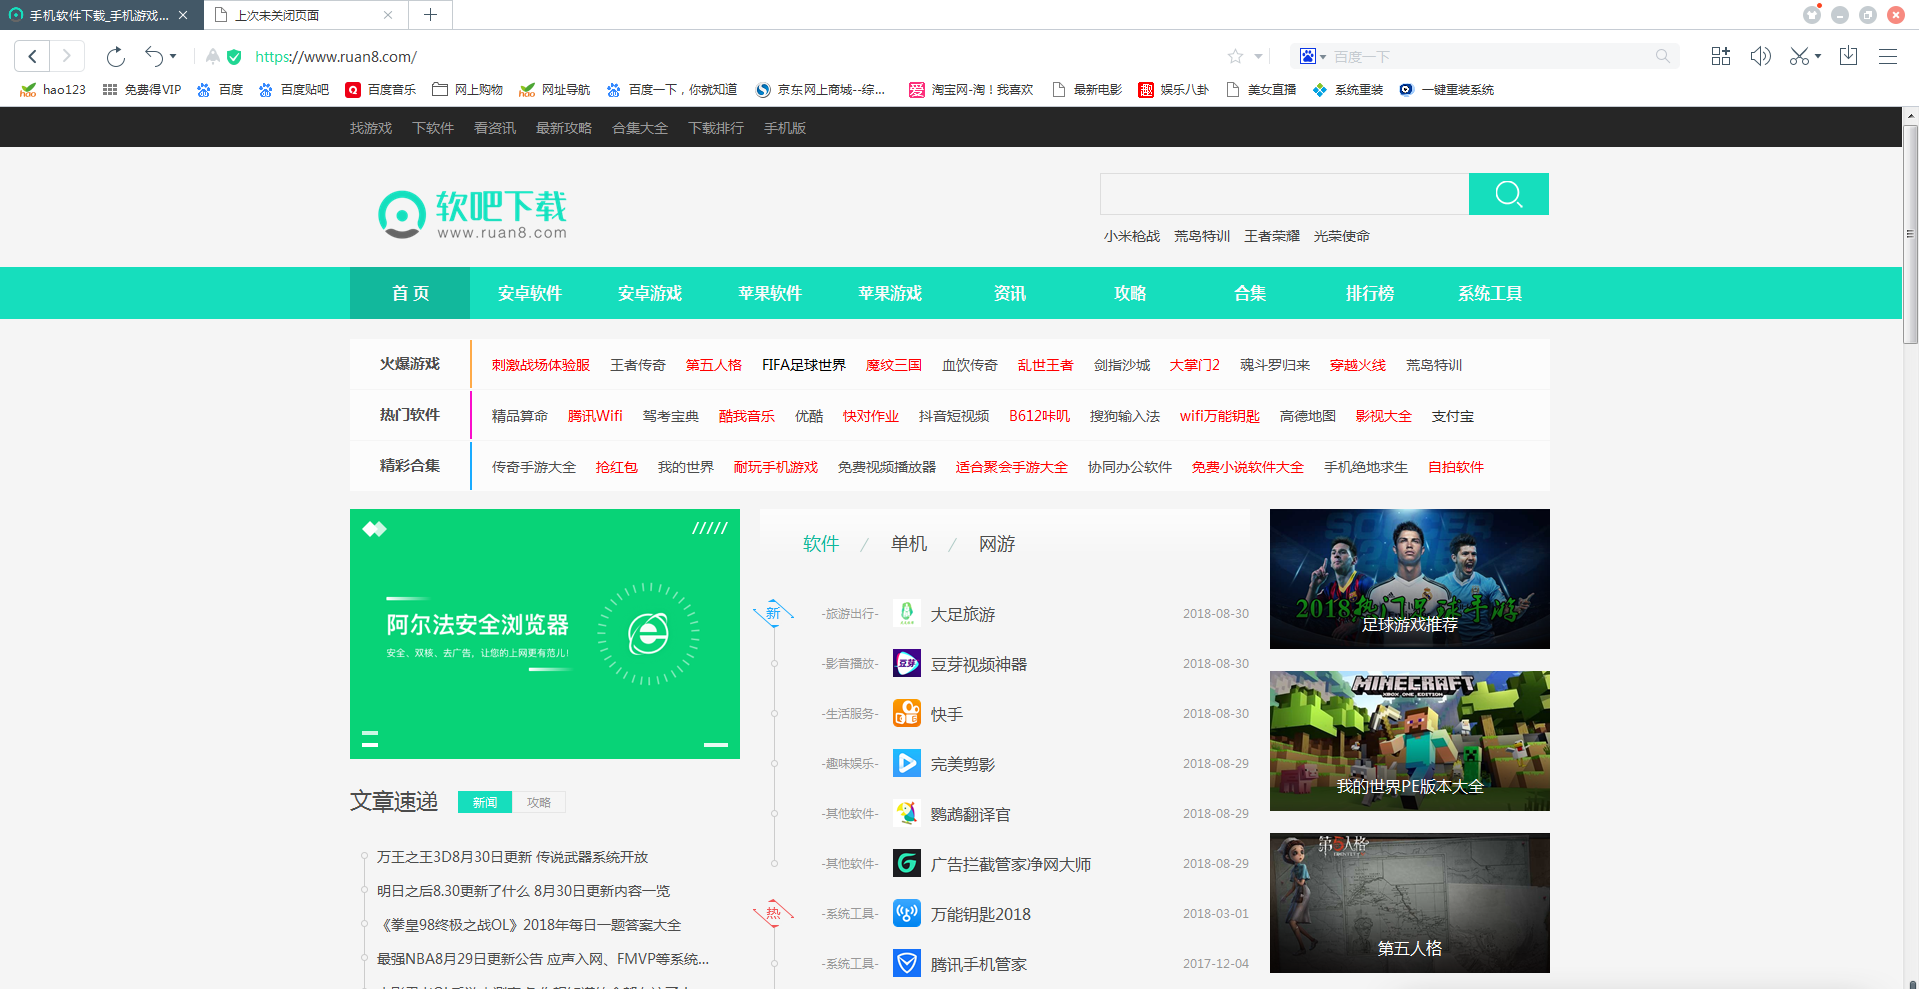Click the green site search button

pyautogui.click(x=1509, y=194)
